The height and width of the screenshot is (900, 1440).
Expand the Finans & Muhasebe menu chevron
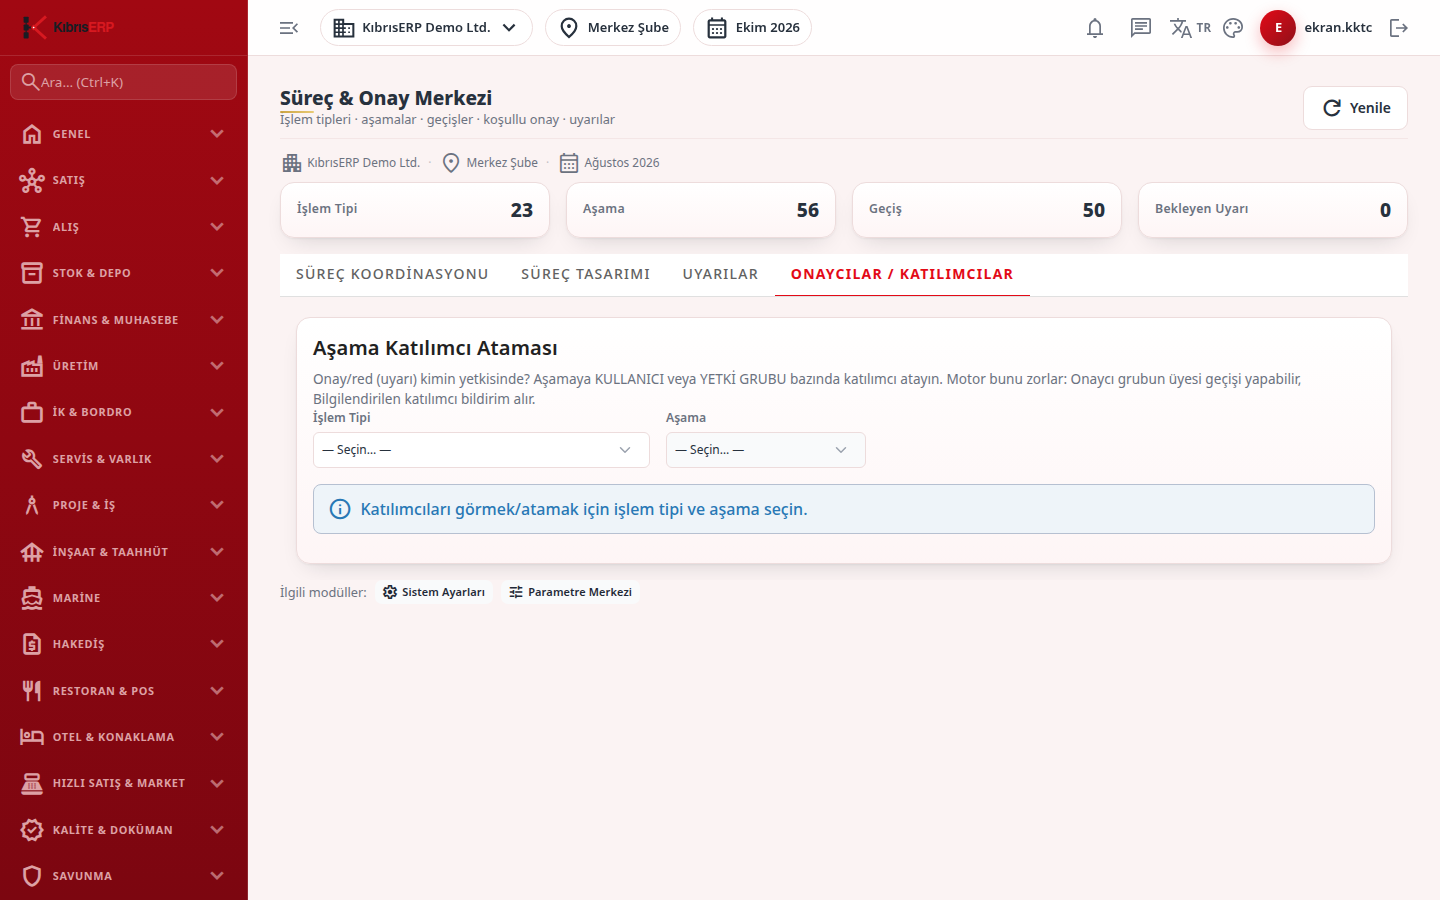pos(217,320)
